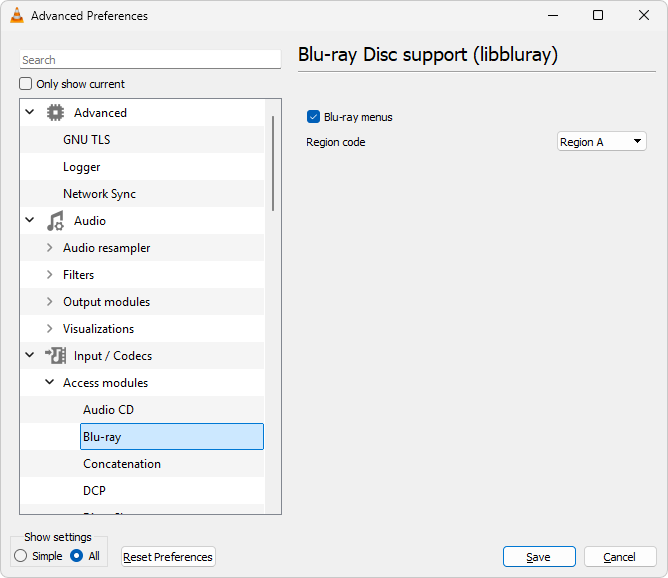Click the Reset Preferences button
The image size is (668, 578).
168,557
